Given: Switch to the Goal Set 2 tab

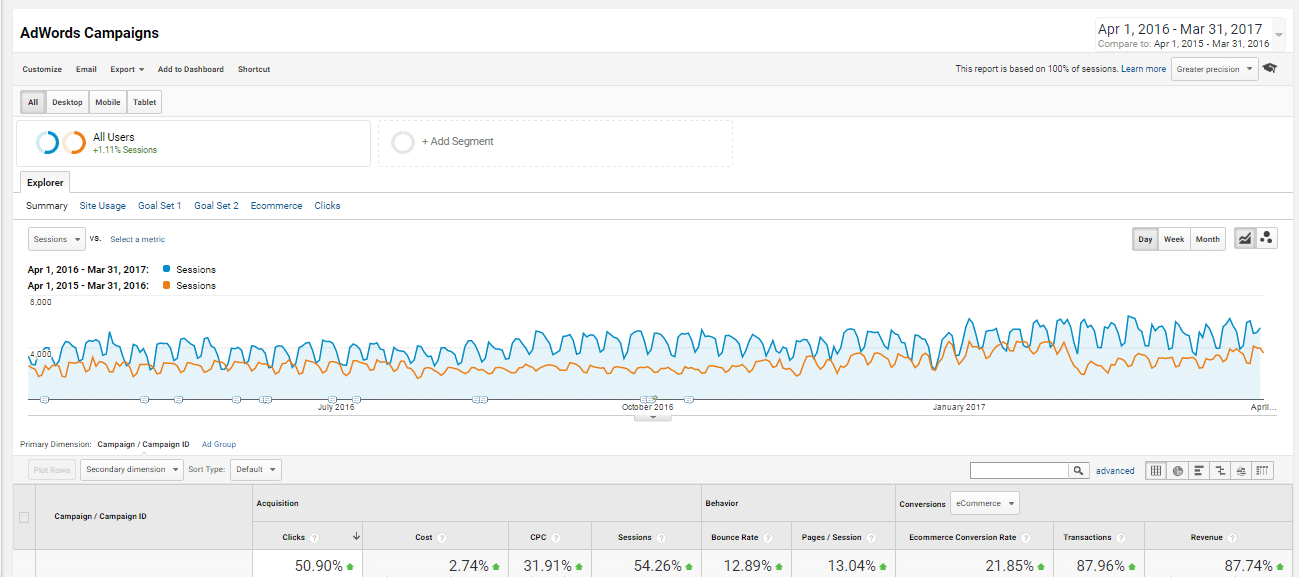Looking at the screenshot, I should pos(216,206).
